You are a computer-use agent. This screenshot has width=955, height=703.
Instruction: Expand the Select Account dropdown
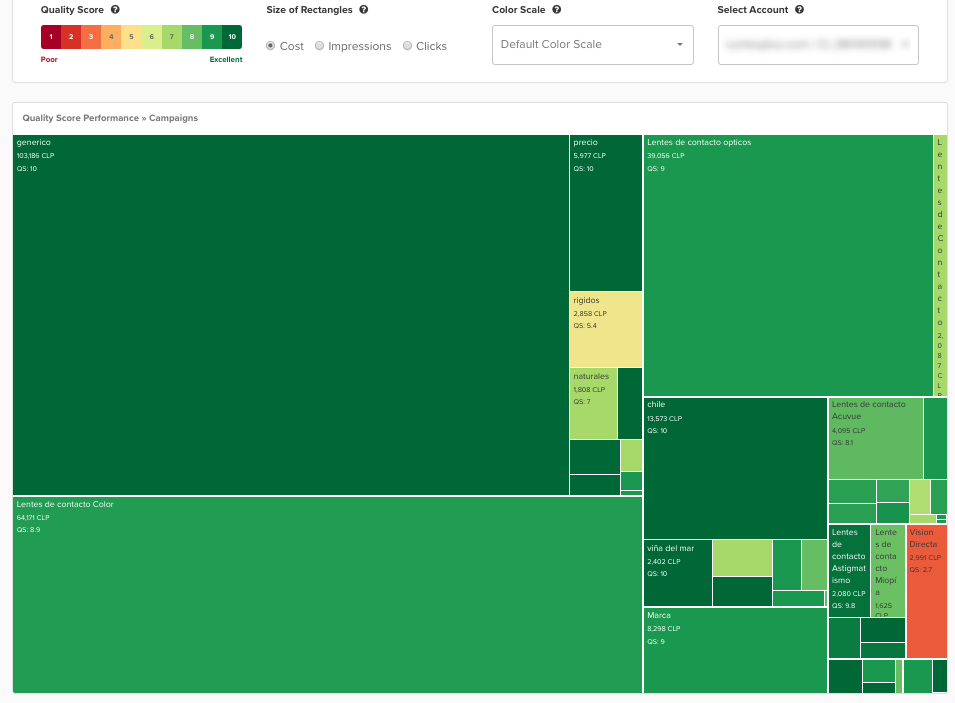click(x=818, y=44)
